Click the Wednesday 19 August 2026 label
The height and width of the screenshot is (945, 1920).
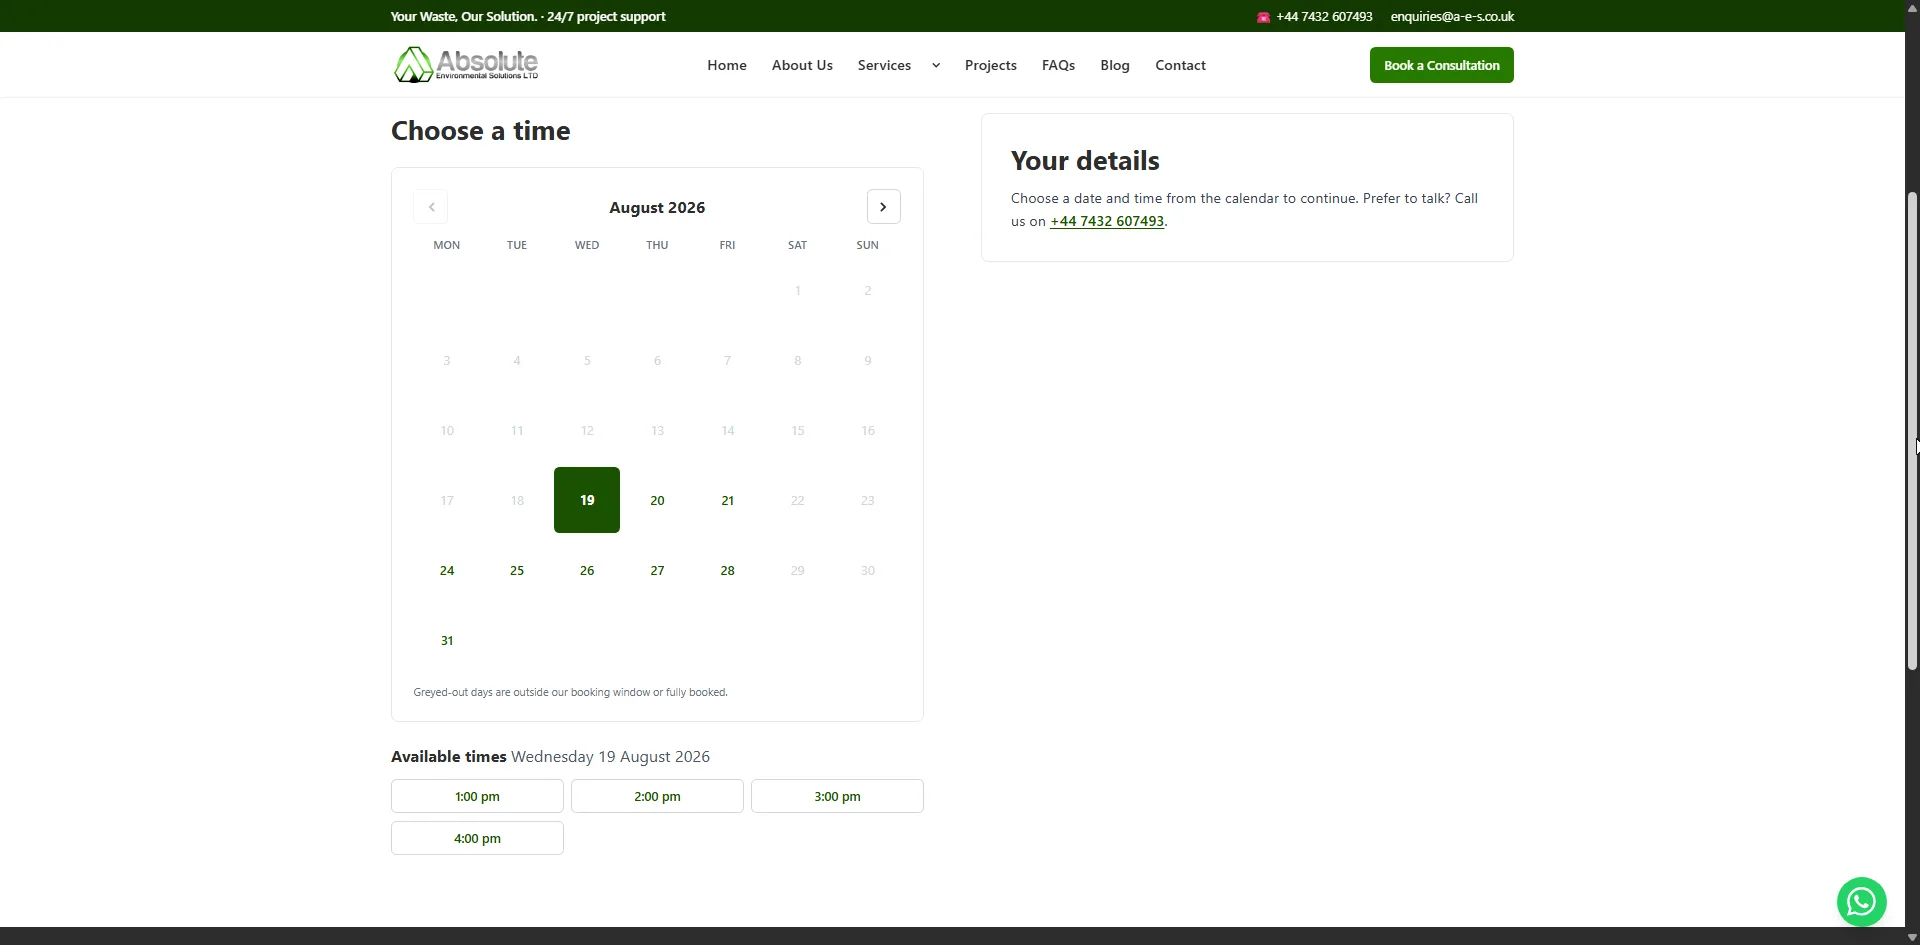[610, 757]
